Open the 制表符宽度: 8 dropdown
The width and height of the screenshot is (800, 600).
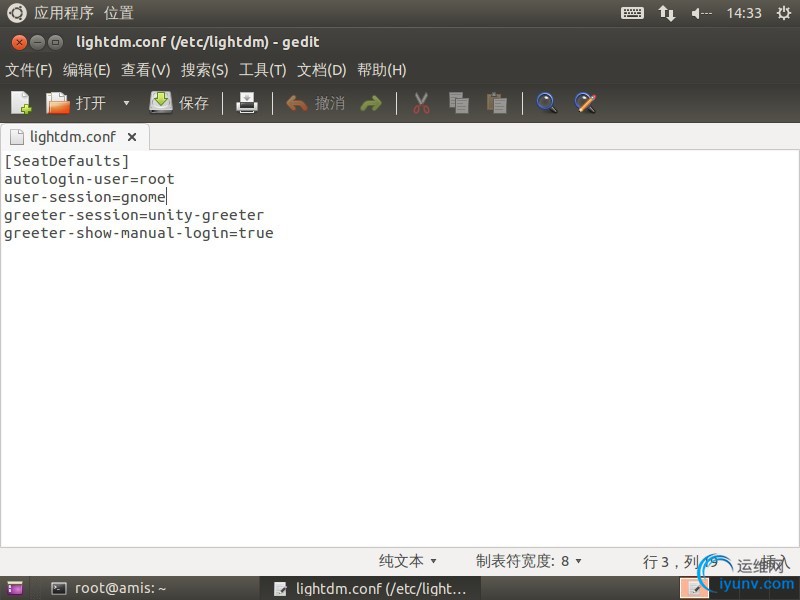tap(529, 561)
